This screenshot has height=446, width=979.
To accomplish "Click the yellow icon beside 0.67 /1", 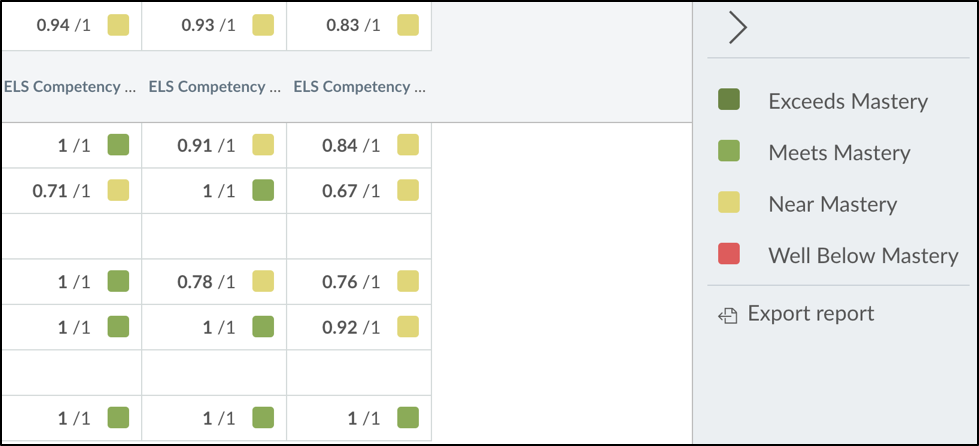I will (408, 191).
